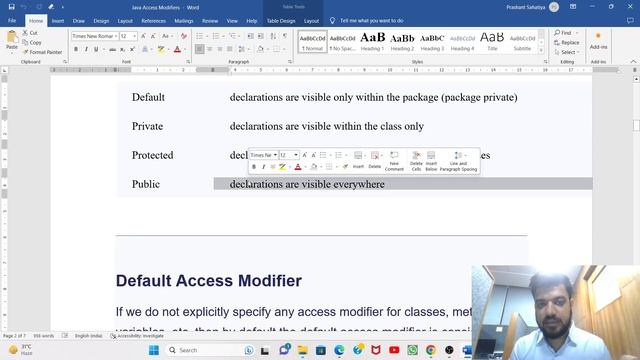Screen dimensions: 640x360
Task: Center align text in the ribbon
Action: pyautogui.click(x=209, y=49)
